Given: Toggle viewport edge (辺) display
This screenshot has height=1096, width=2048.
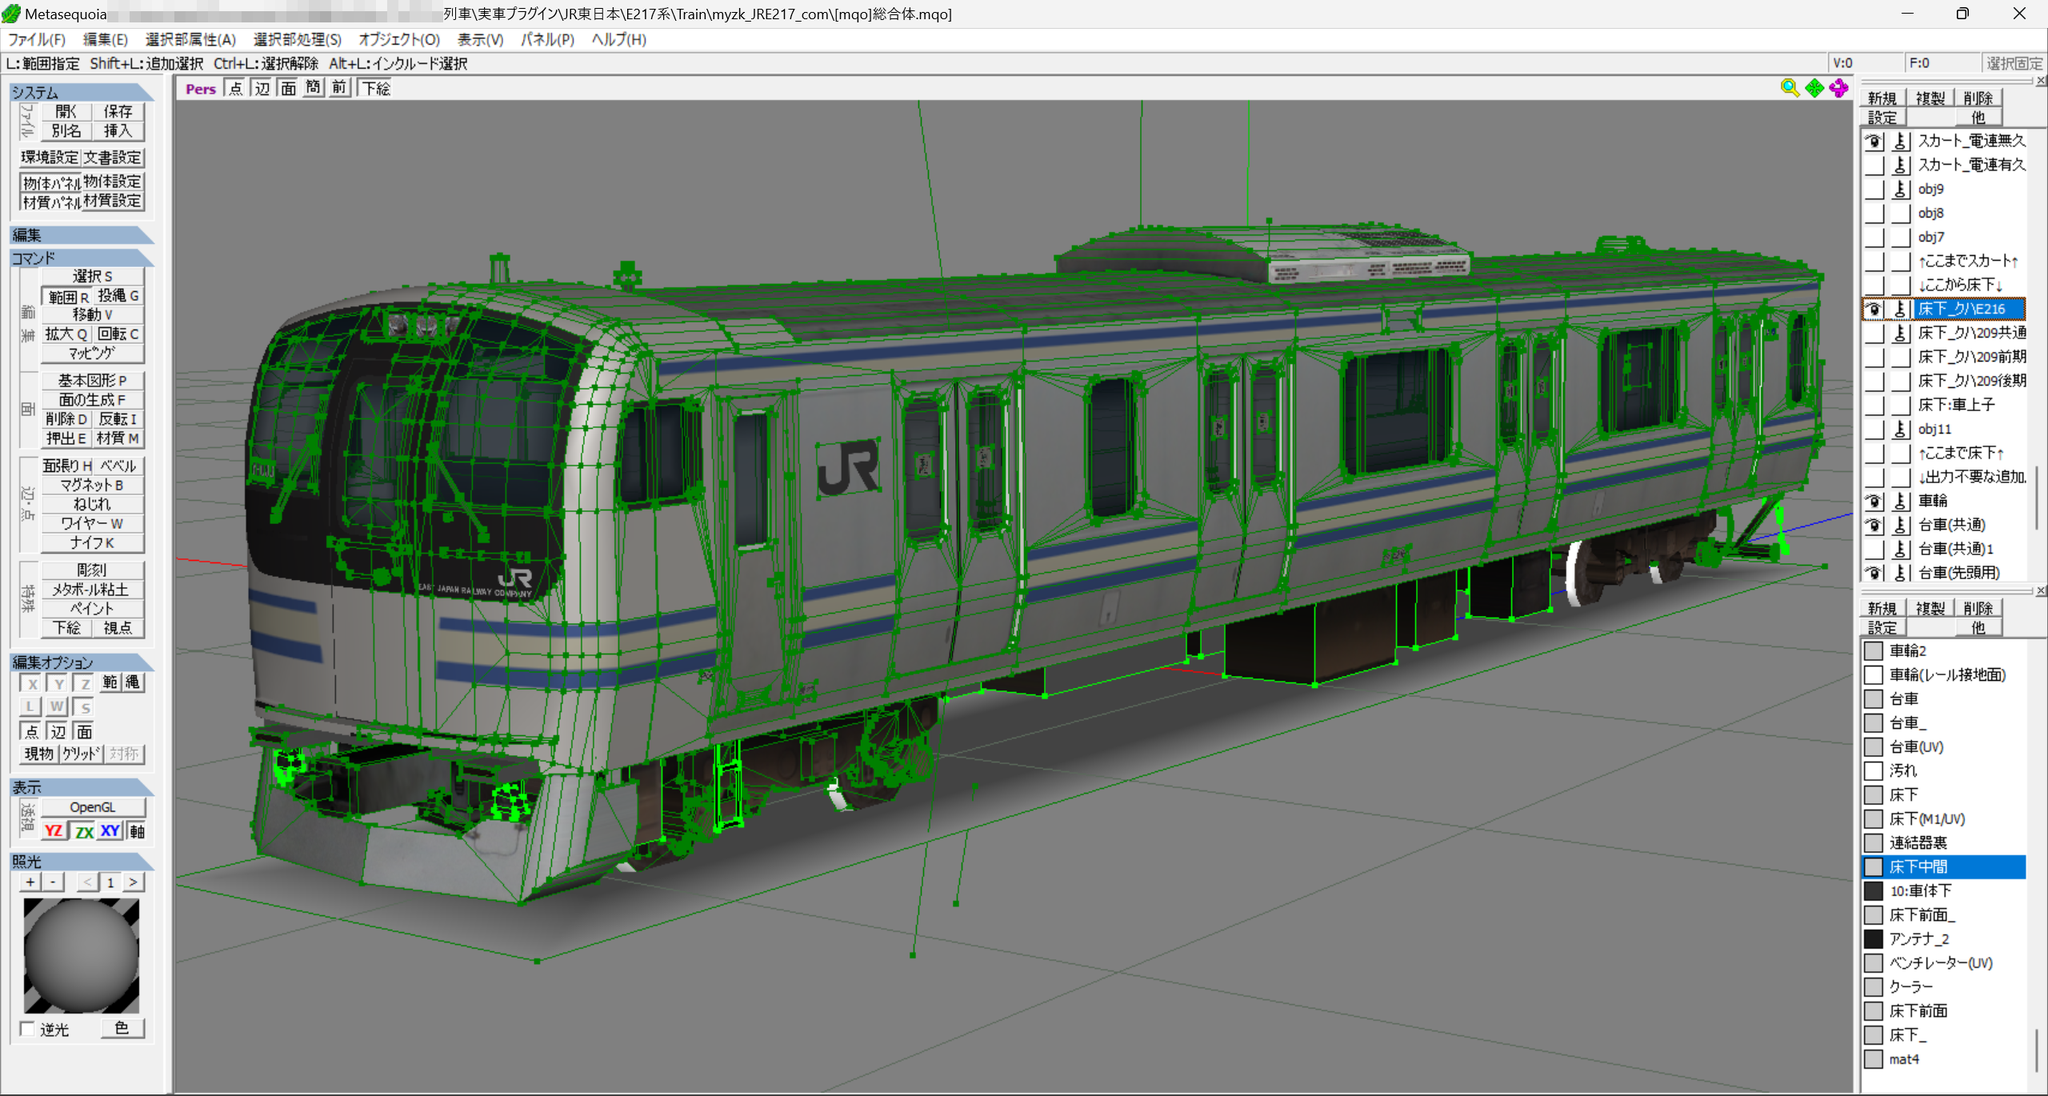Looking at the screenshot, I should click(x=262, y=88).
